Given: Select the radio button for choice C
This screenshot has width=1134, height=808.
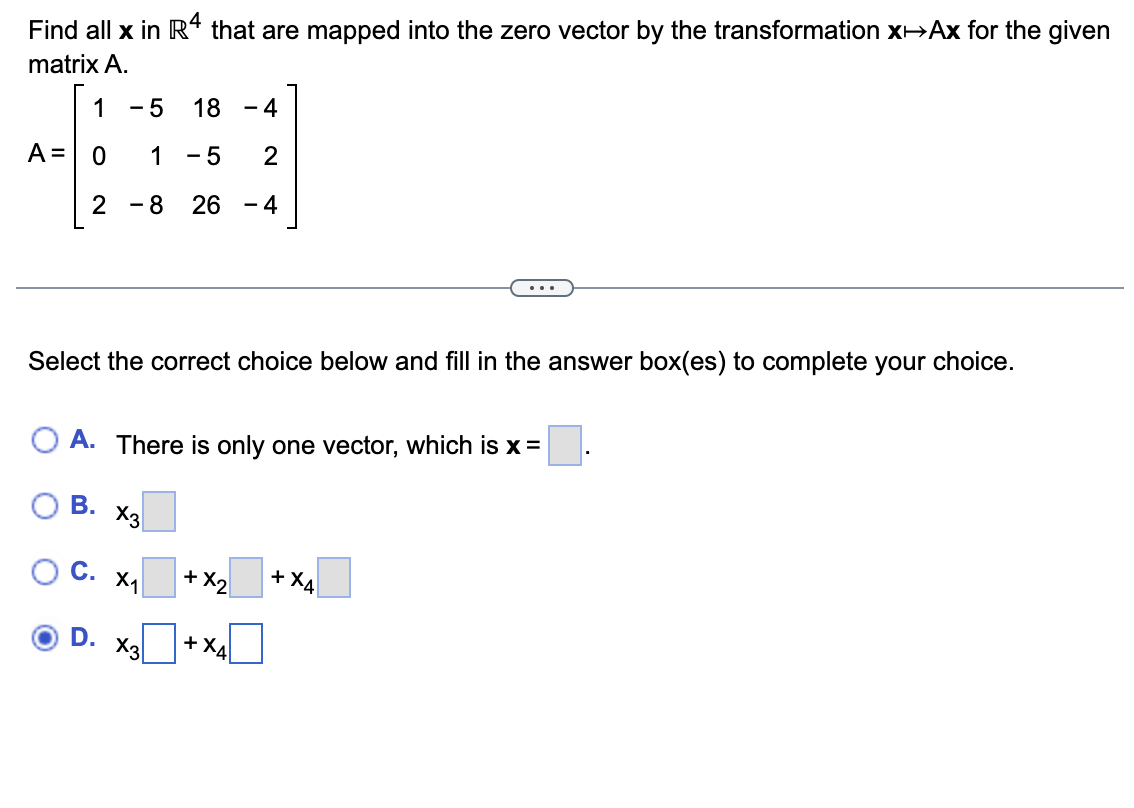Looking at the screenshot, I should 44,571.
